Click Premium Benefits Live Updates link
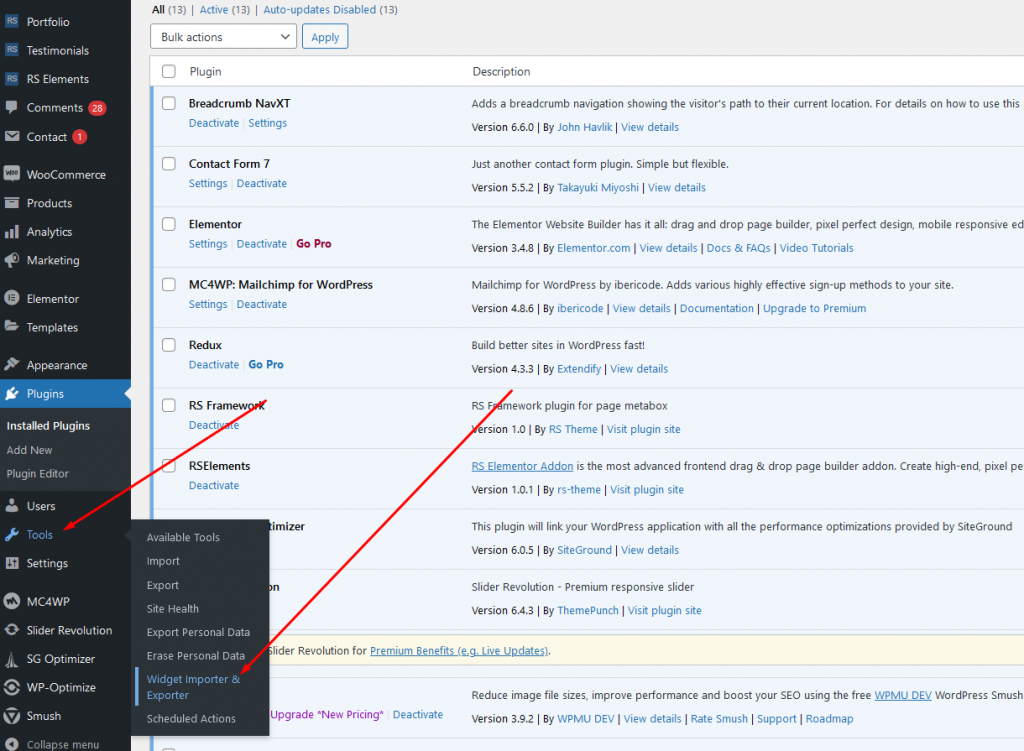 [x=458, y=650]
